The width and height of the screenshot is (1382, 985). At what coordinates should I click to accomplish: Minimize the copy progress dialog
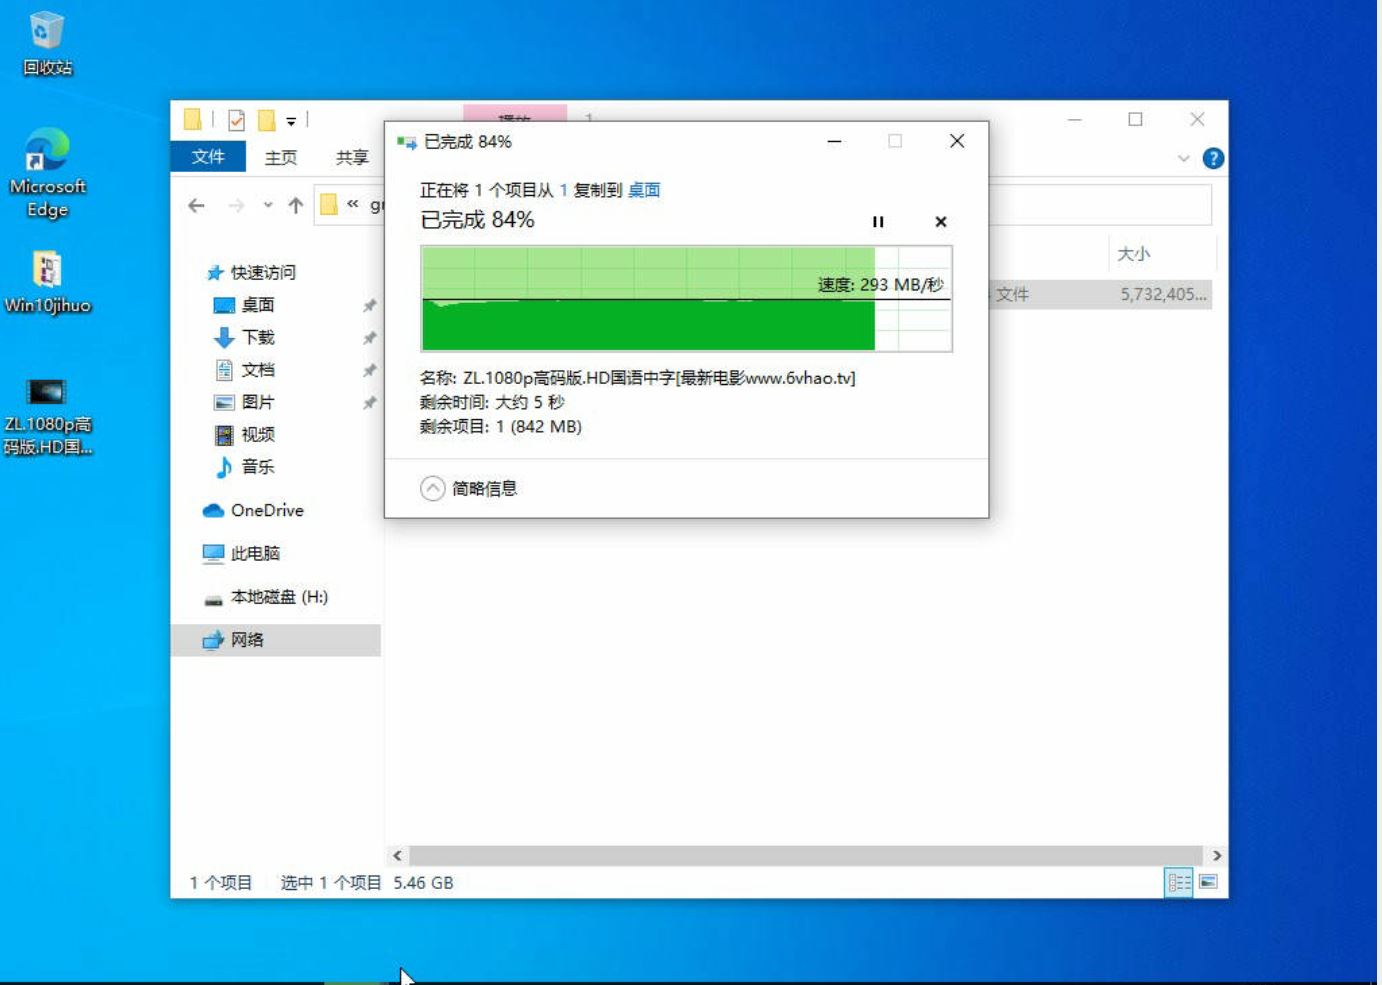click(x=834, y=141)
